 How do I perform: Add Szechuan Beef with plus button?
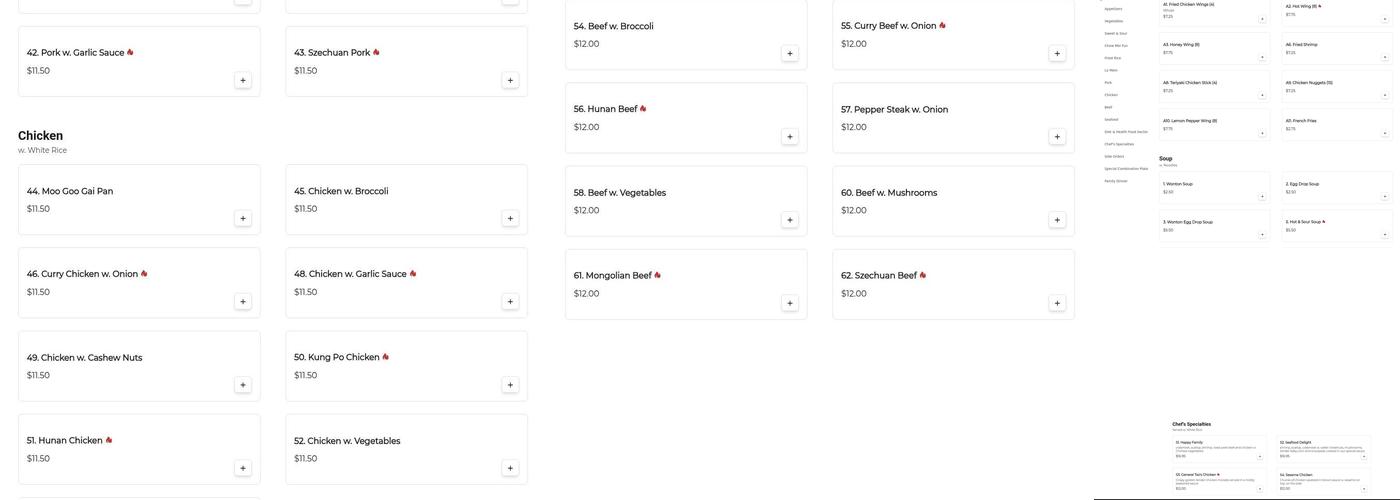coord(1057,304)
